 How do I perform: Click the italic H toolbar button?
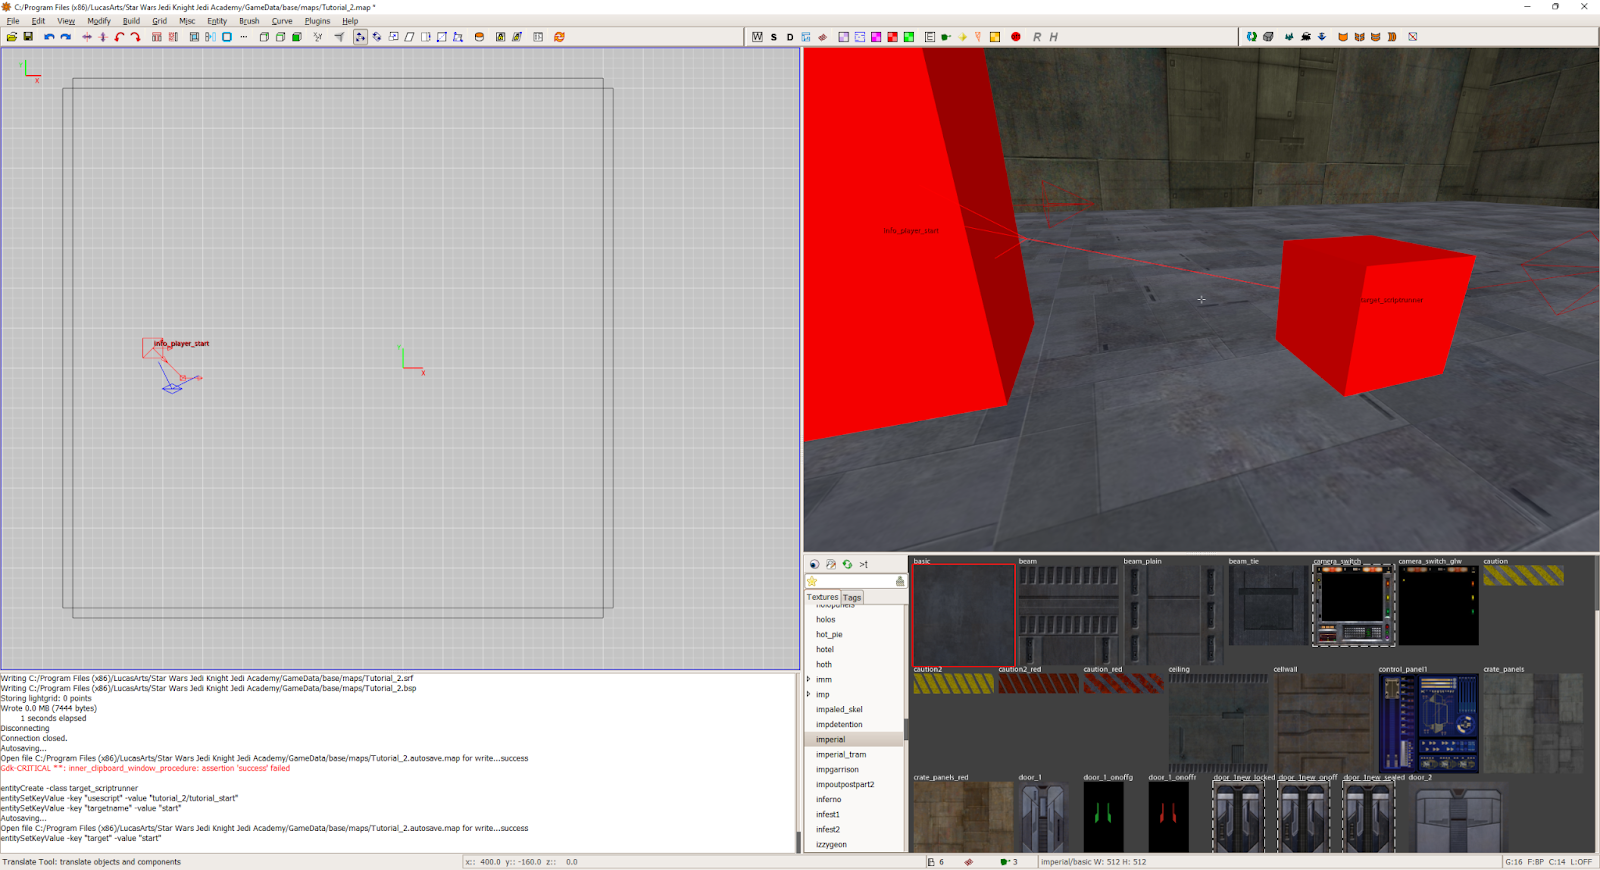(1053, 37)
